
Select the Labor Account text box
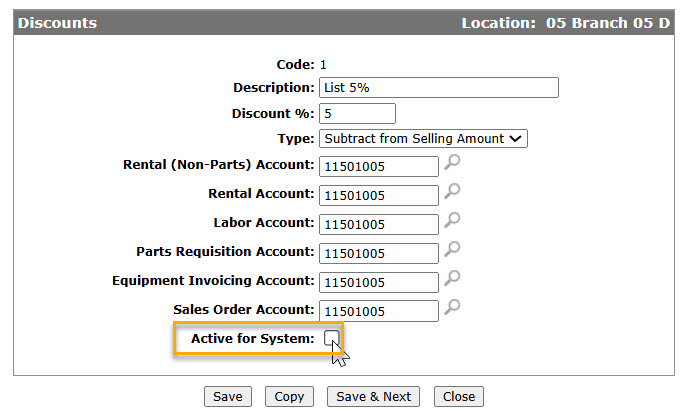379,224
